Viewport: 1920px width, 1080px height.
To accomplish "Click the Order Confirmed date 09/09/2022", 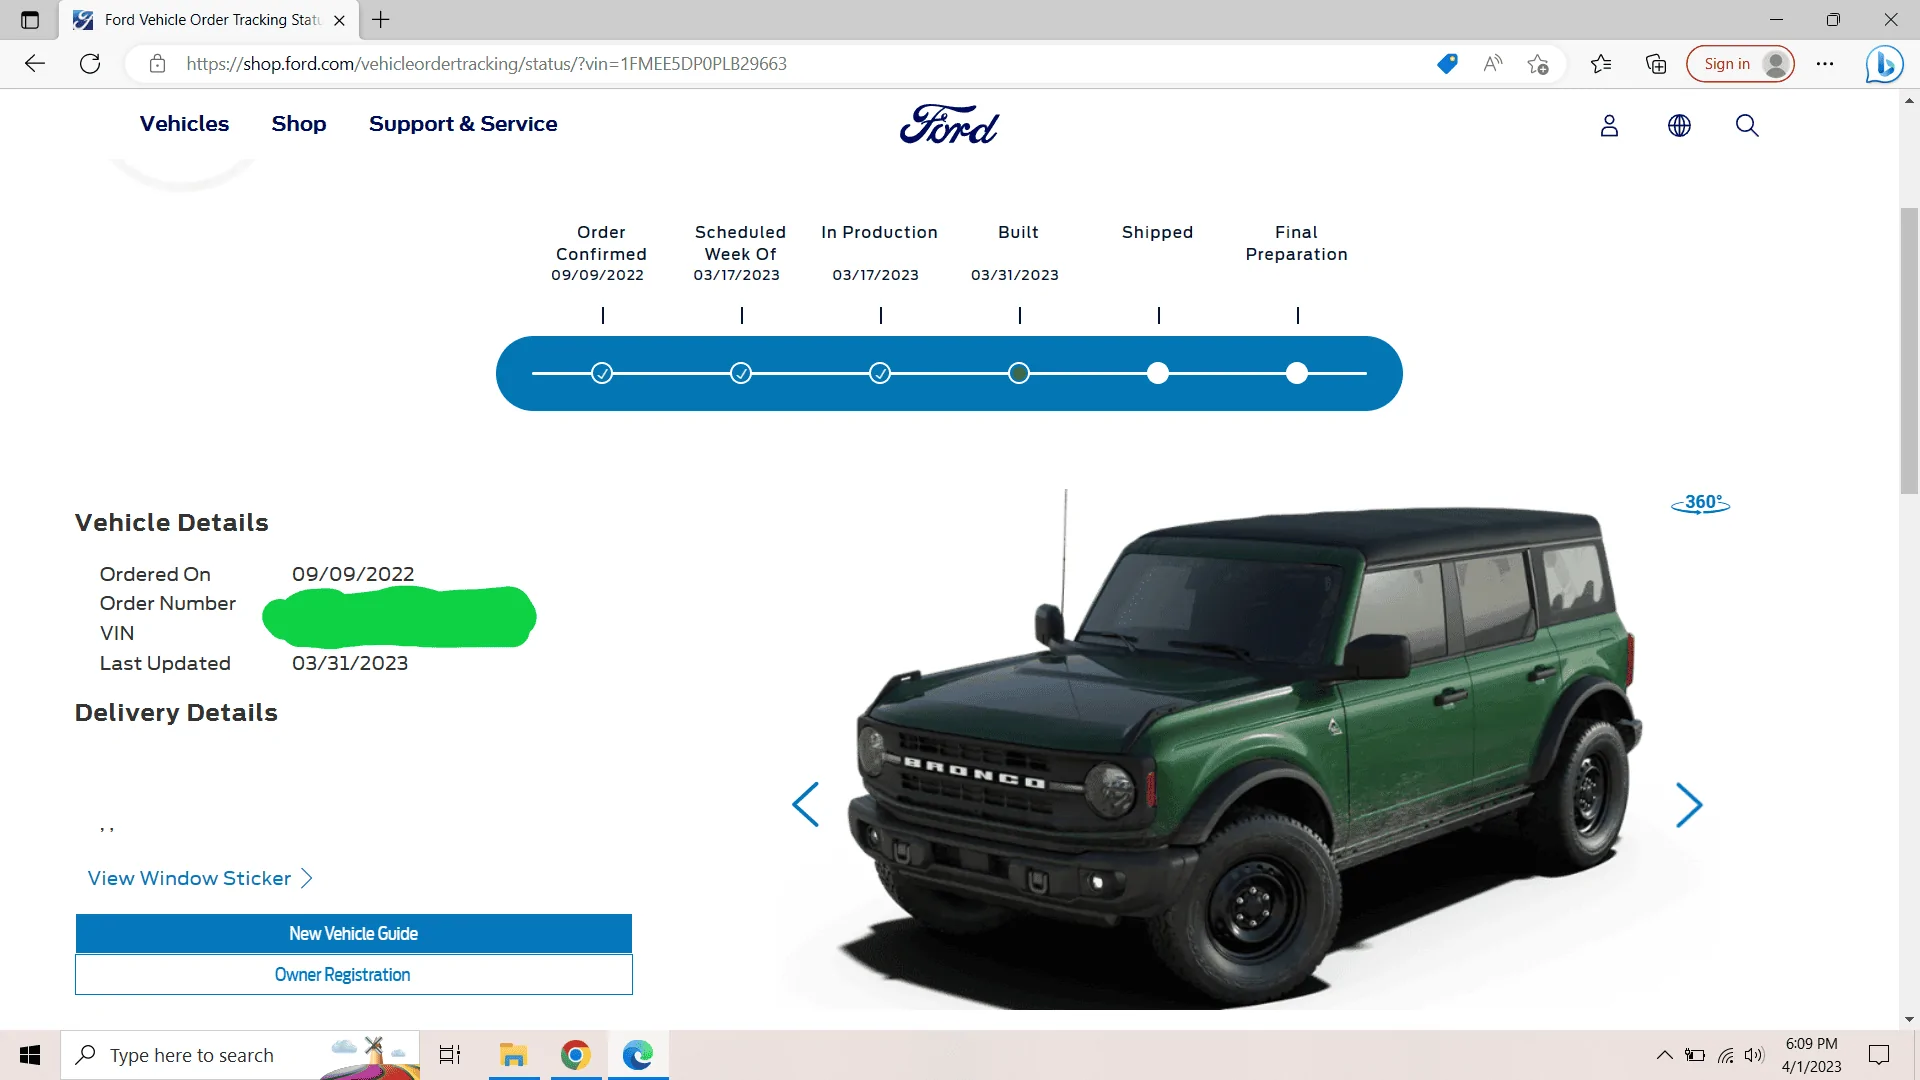I will (x=598, y=275).
